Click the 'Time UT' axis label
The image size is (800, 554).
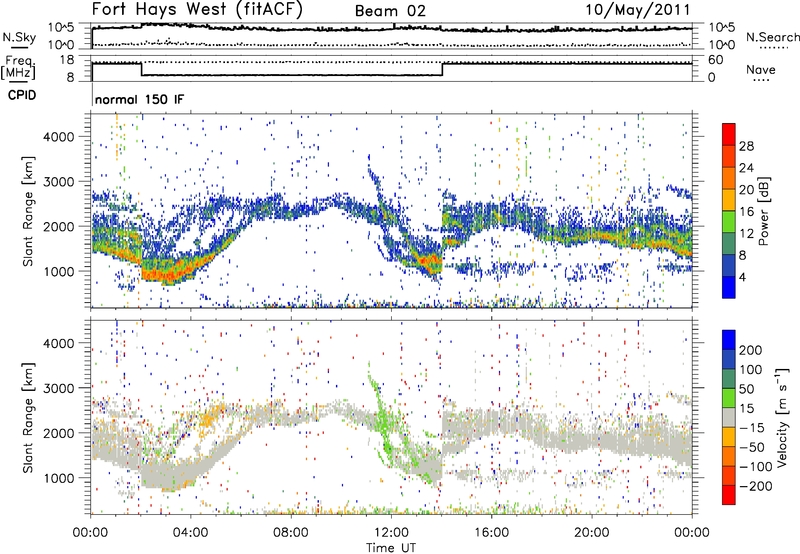(391, 548)
